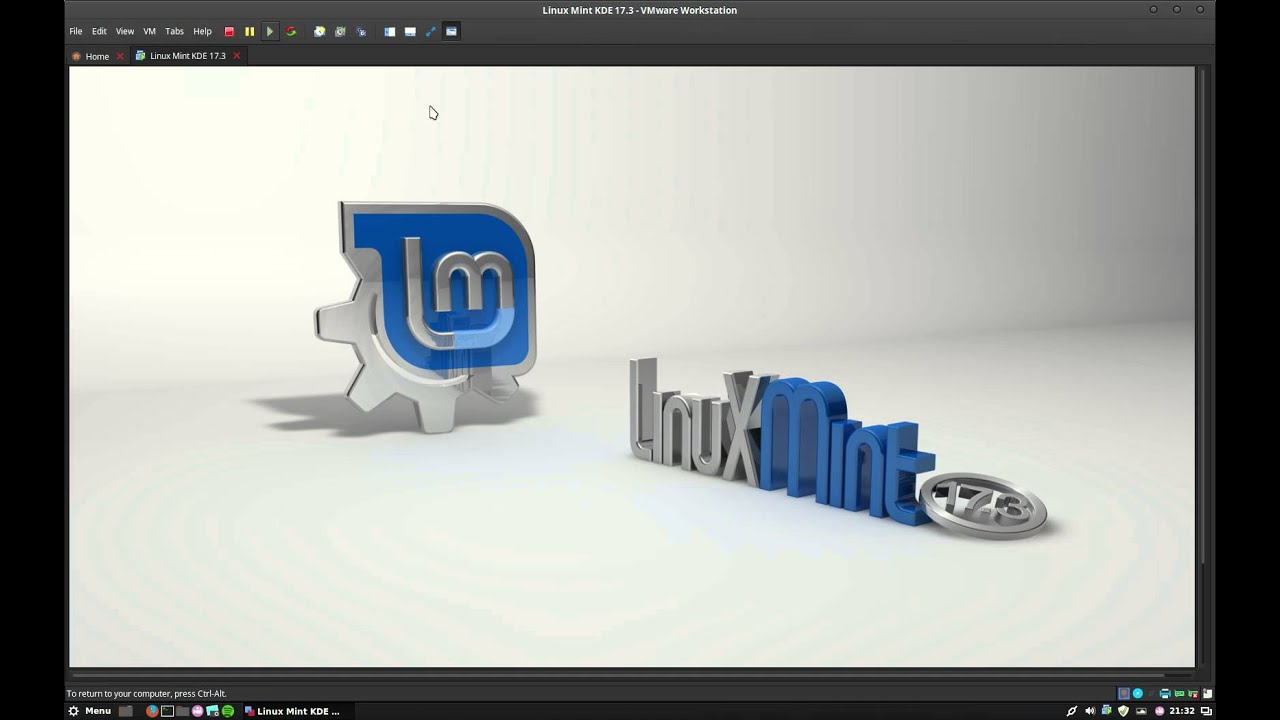Viewport: 1280px width, 720px height.
Task: Close the Linux Mint KDE 17.3 tab
Action: [237, 56]
